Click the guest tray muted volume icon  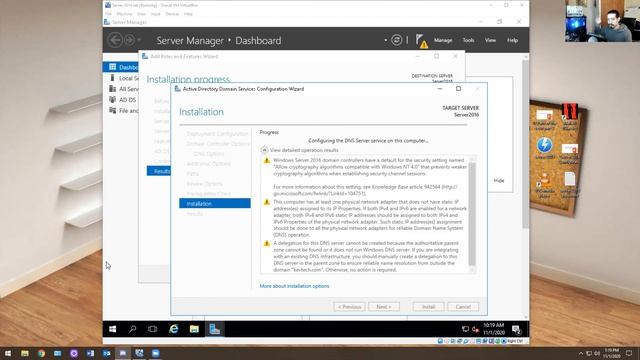pos(475,329)
